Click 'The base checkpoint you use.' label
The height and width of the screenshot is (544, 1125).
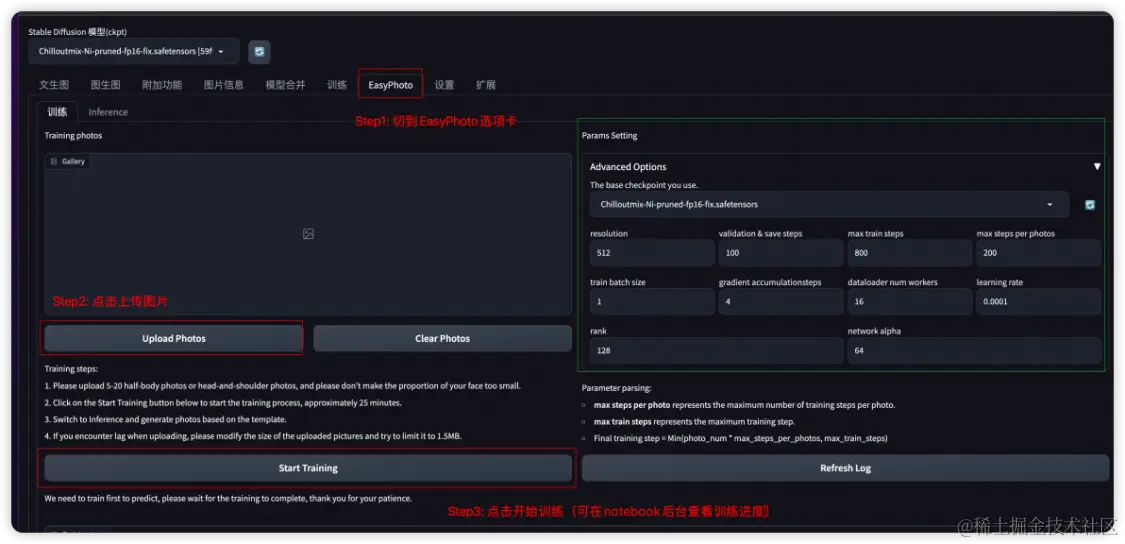pos(644,185)
